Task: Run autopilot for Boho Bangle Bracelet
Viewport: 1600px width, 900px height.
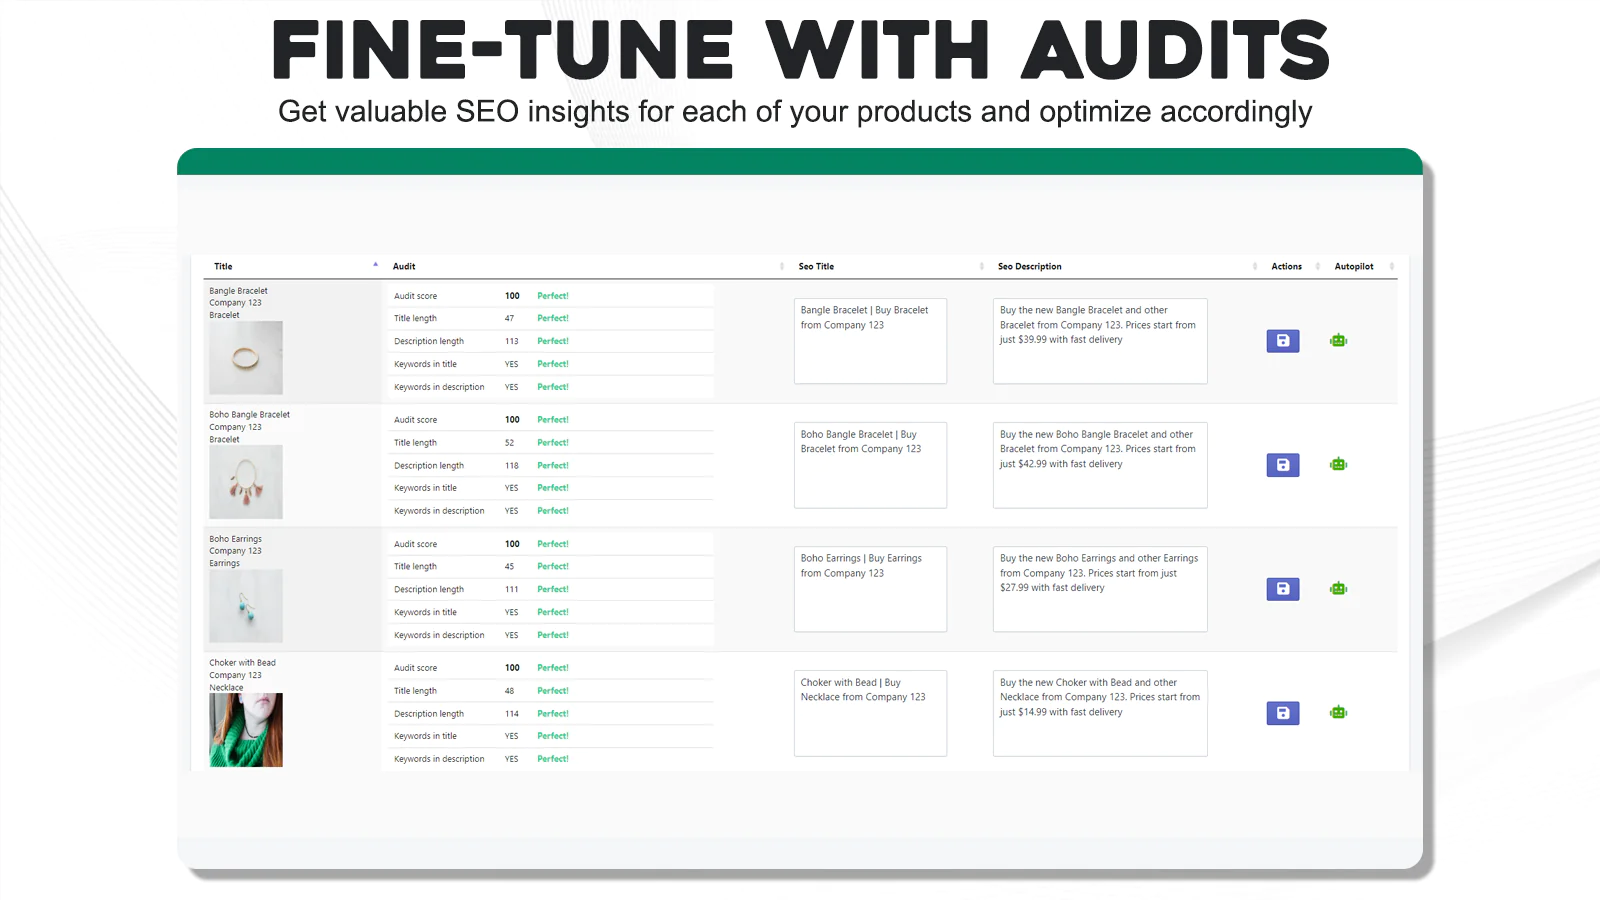Action: point(1338,465)
